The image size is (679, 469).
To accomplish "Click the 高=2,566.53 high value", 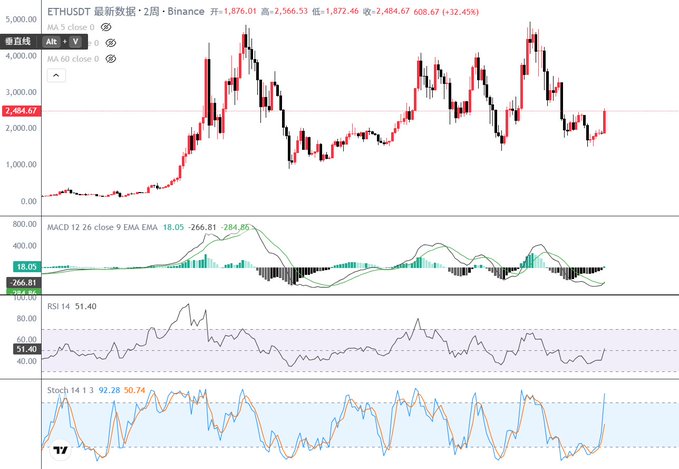I will 285,11.
